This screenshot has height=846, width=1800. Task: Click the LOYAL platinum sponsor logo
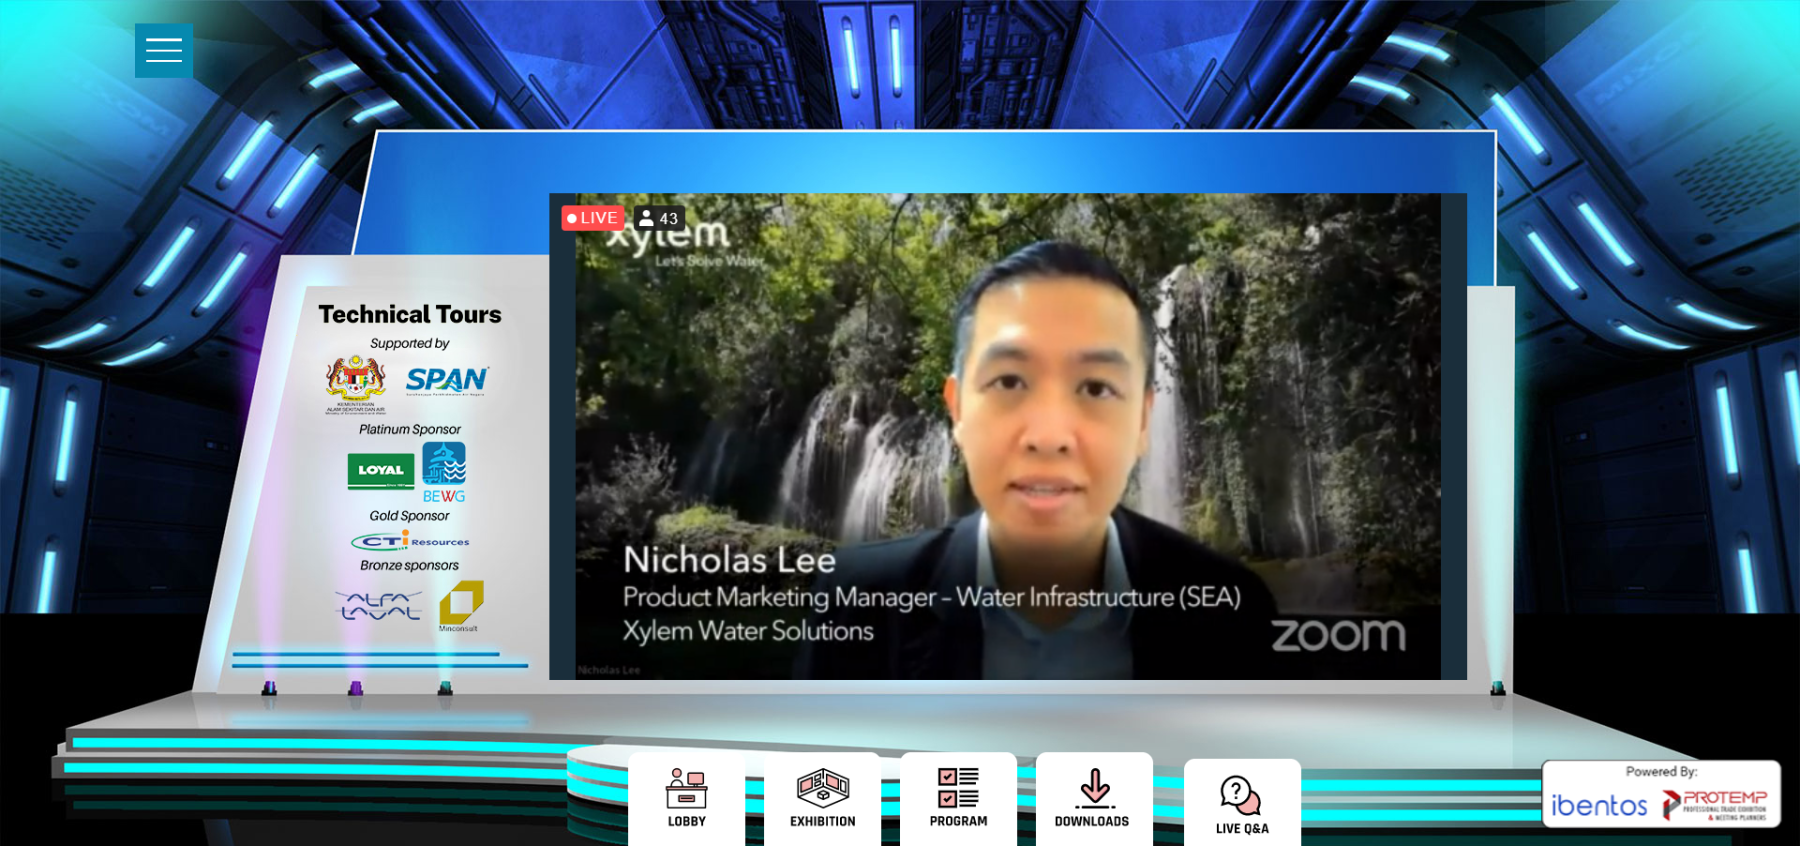pyautogui.click(x=381, y=471)
